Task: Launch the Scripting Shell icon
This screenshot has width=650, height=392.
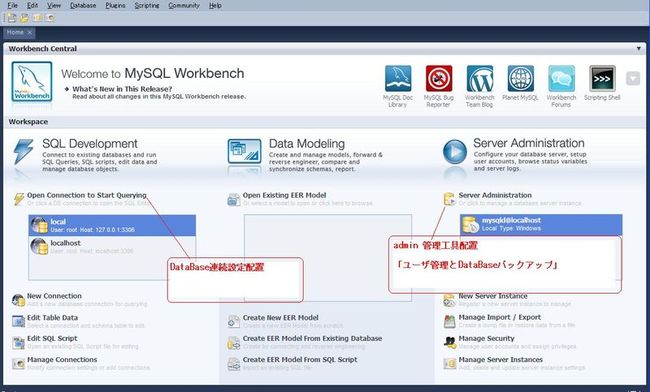Action: (602, 78)
